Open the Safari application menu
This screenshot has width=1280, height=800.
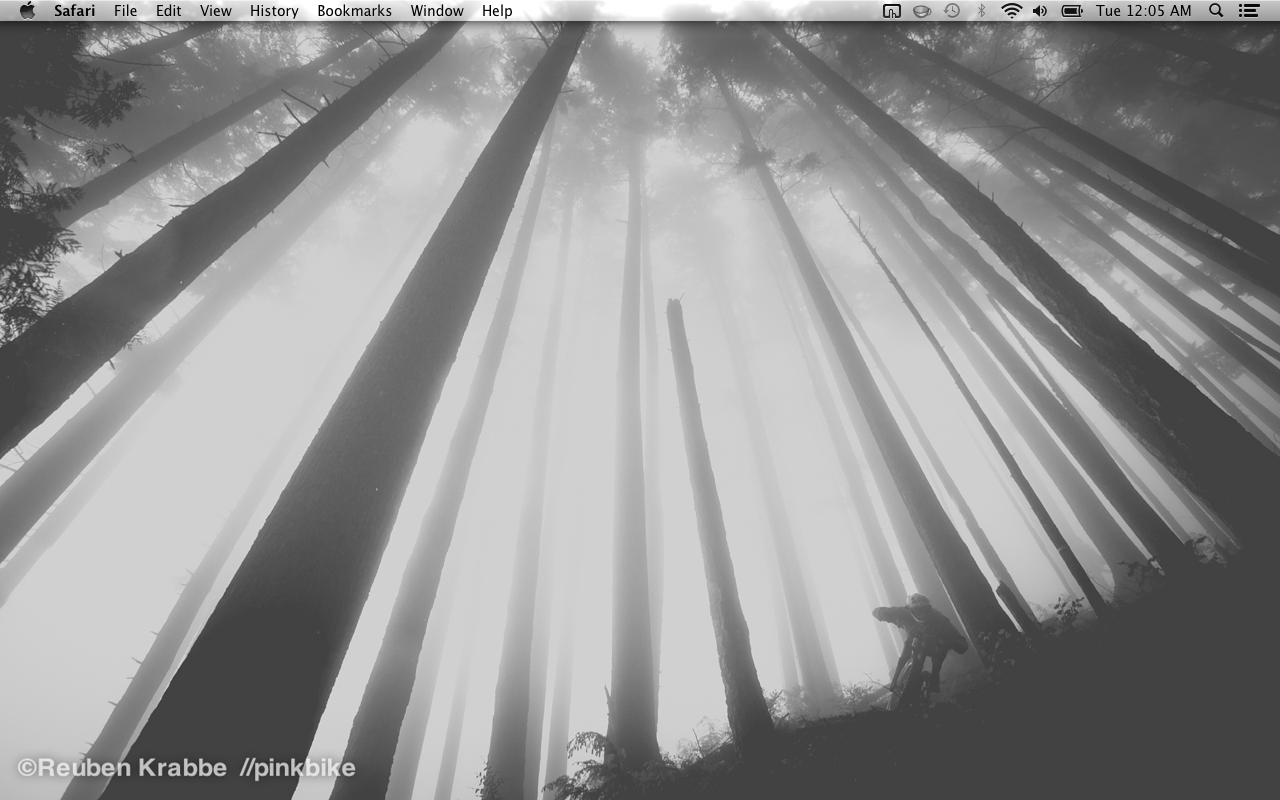(x=75, y=11)
